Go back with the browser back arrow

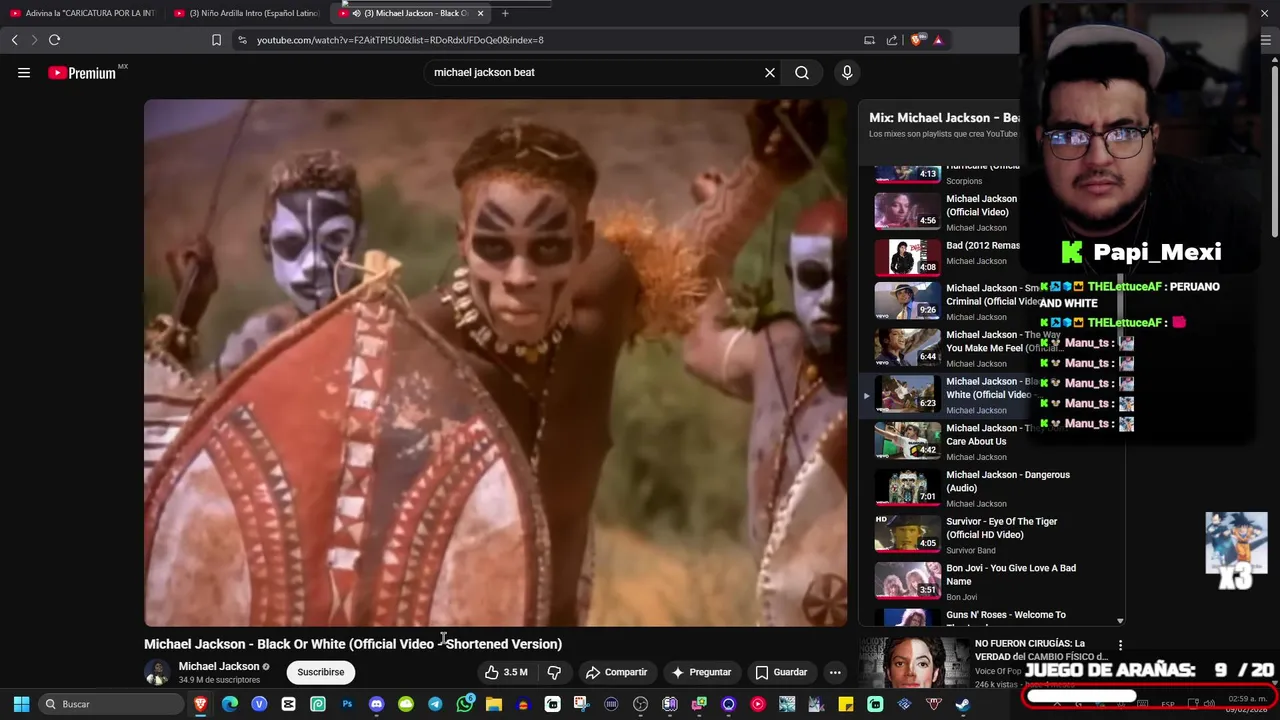point(14,40)
